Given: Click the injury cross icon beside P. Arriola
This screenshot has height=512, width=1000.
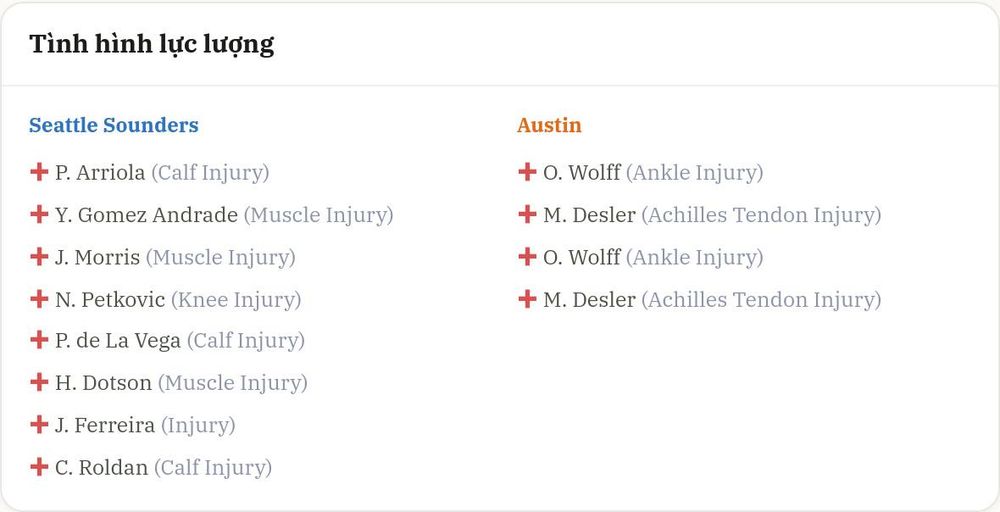Looking at the screenshot, I should pyautogui.click(x=39, y=172).
